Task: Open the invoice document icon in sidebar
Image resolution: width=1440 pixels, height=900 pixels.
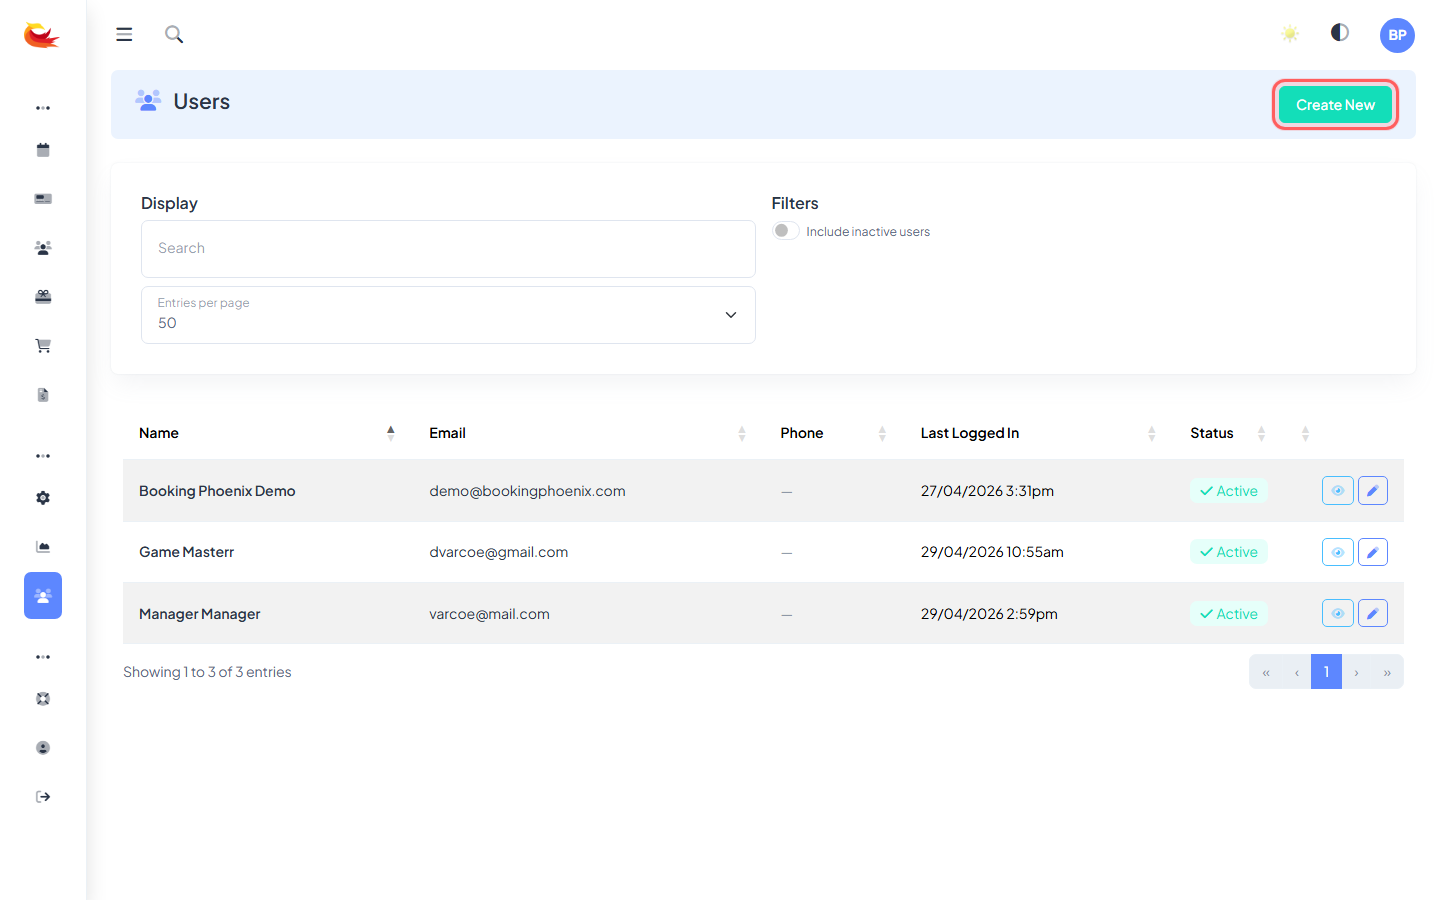Action: 43,395
